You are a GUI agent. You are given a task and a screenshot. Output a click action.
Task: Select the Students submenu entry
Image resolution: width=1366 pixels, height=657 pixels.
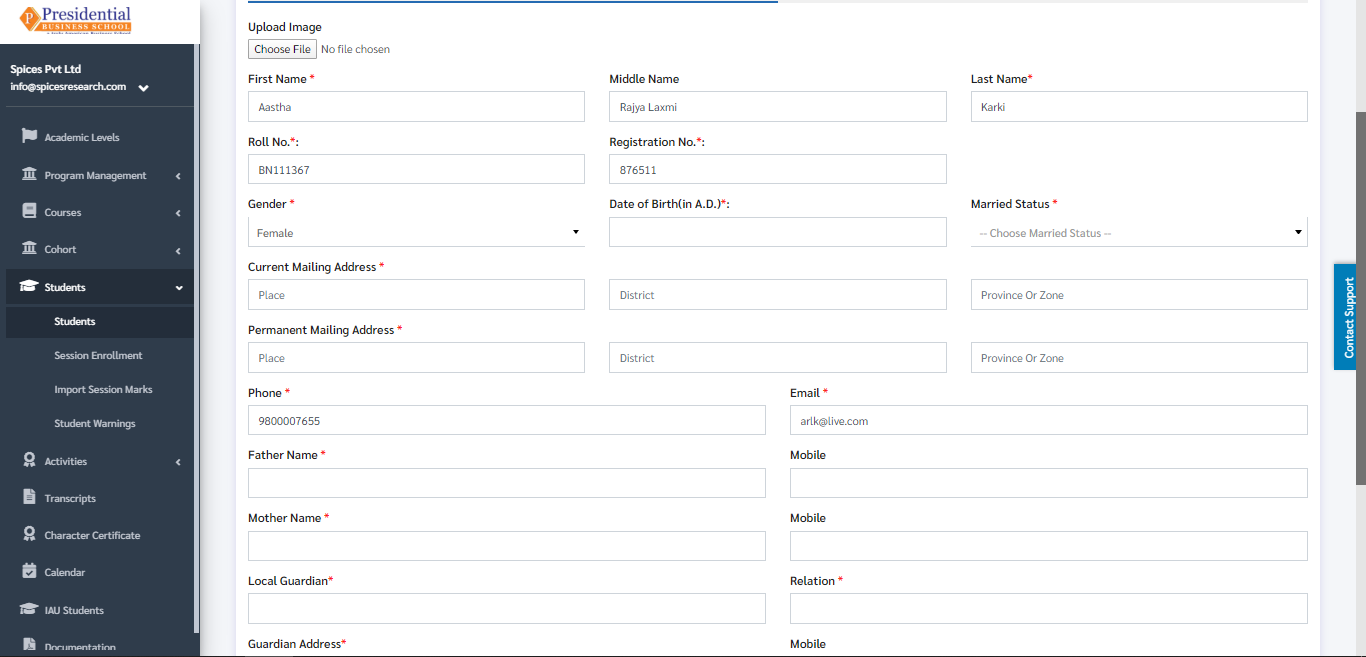point(75,321)
